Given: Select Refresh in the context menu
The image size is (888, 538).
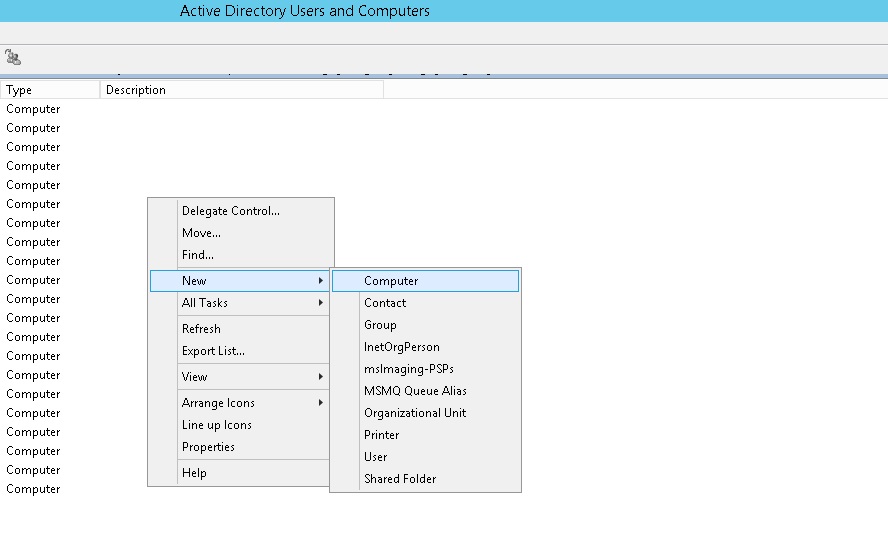Looking at the screenshot, I should click(240, 329).
